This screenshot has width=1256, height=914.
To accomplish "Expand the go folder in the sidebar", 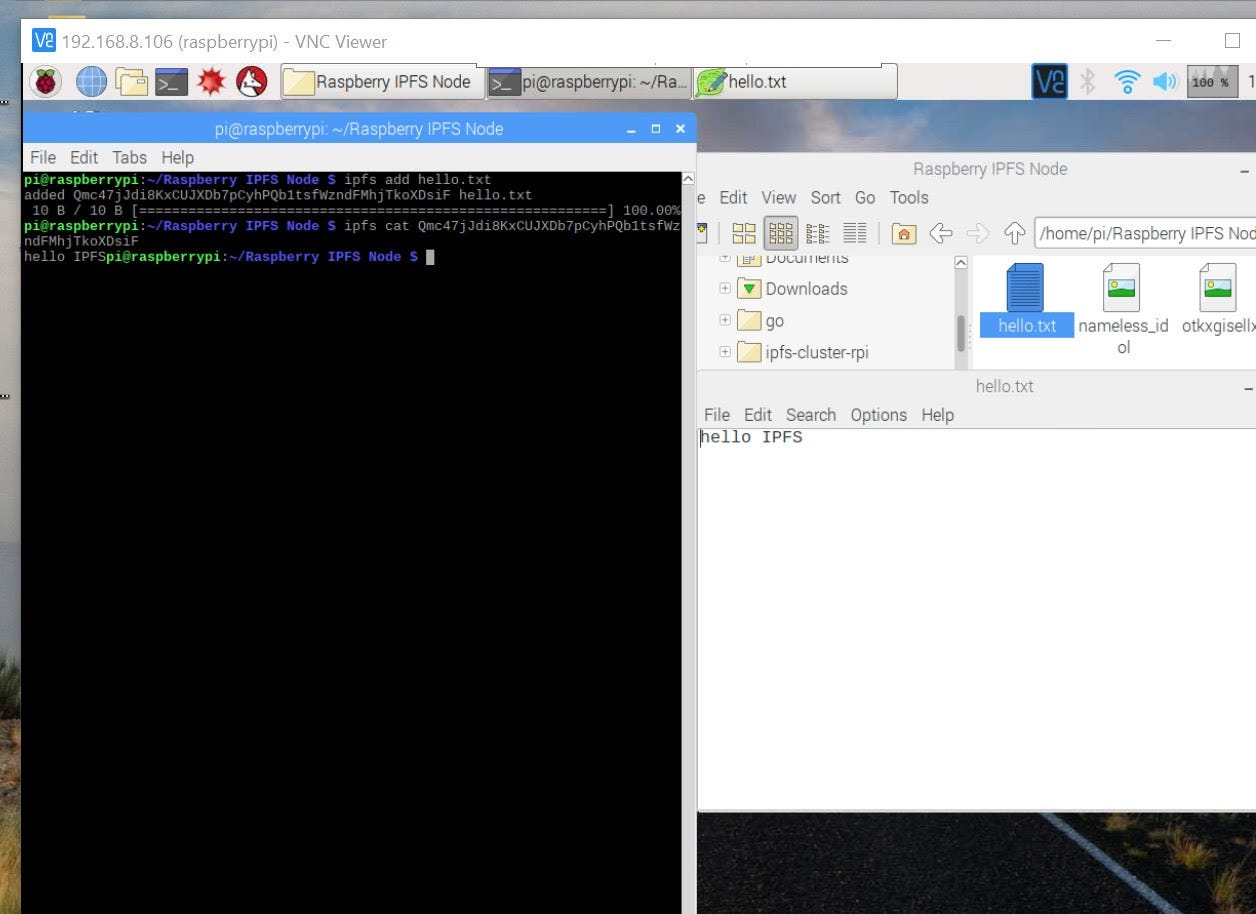I will coord(723,320).
